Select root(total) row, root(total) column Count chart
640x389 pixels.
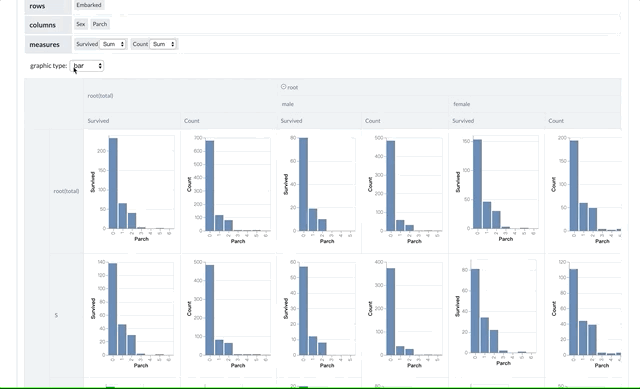228,190
